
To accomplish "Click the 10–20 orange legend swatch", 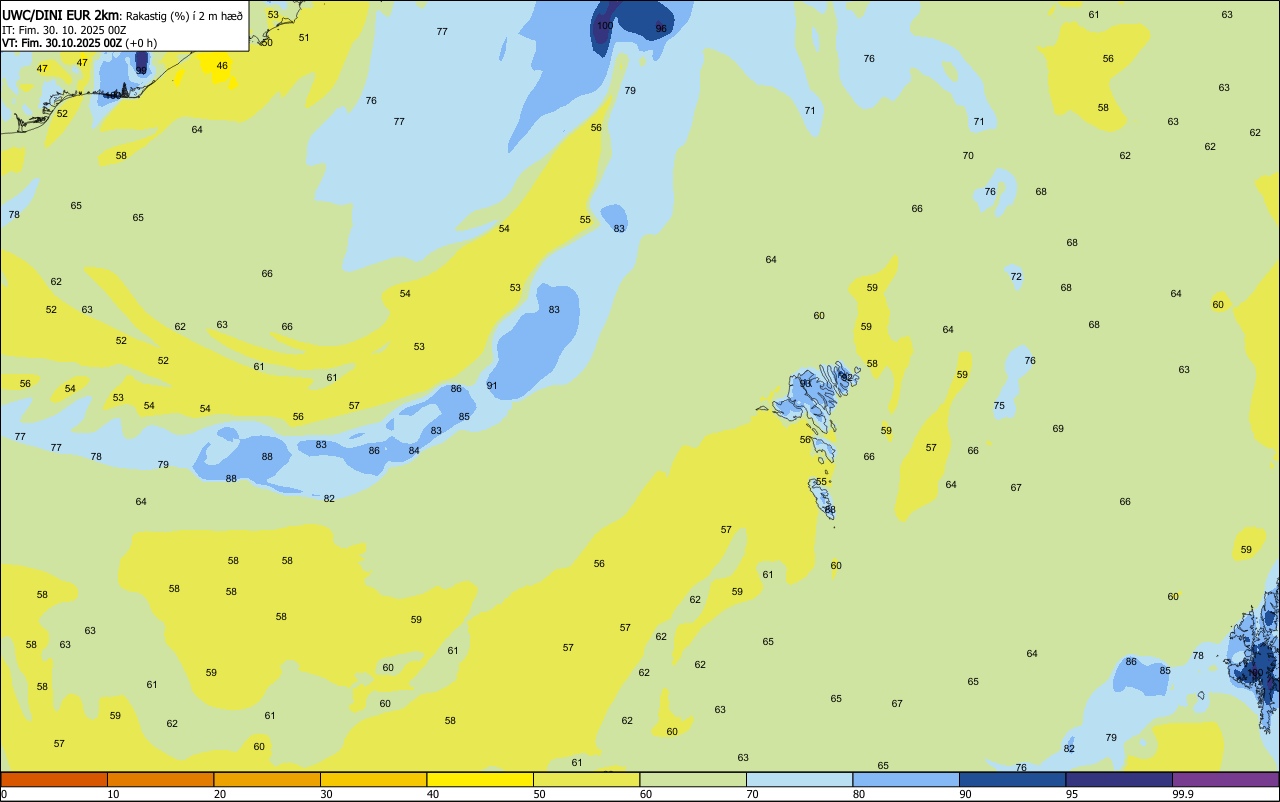I will (160, 779).
